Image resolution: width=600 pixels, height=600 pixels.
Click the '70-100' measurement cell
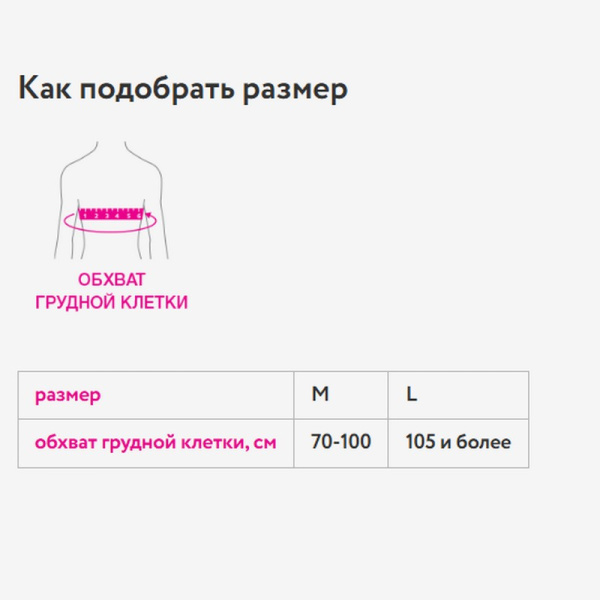[x=341, y=443]
